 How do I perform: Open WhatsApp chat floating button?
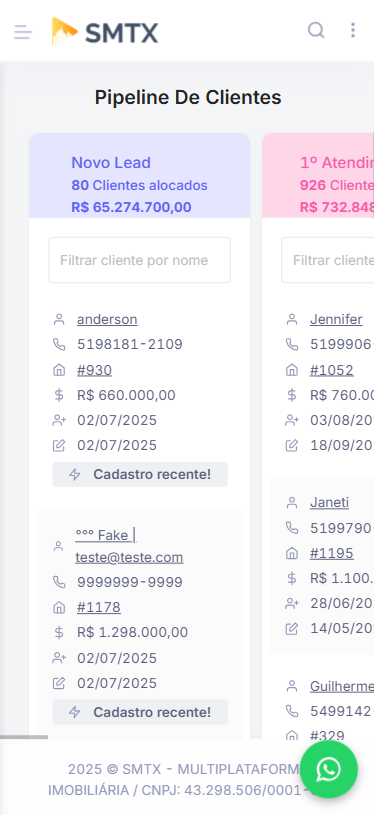[x=329, y=769]
